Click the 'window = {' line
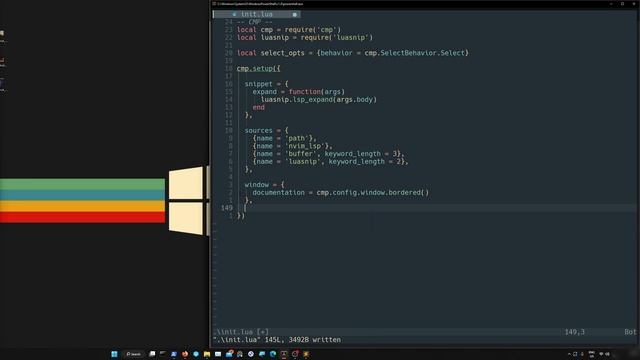This screenshot has height=360, width=640. pos(264,185)
